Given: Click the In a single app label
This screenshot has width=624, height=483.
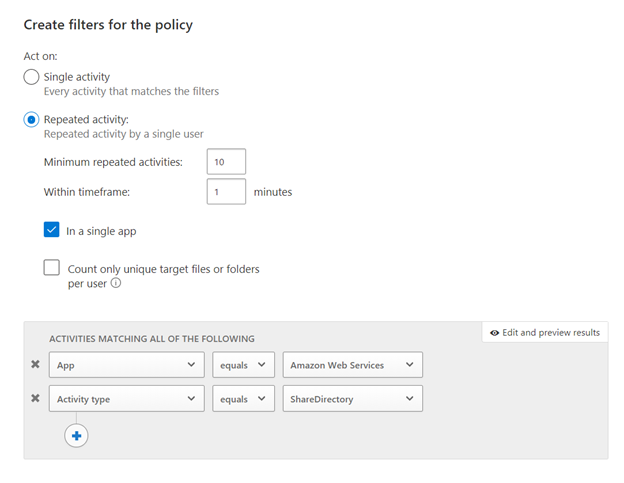Looking at the screenshot, I should click(x=101, y=231).
